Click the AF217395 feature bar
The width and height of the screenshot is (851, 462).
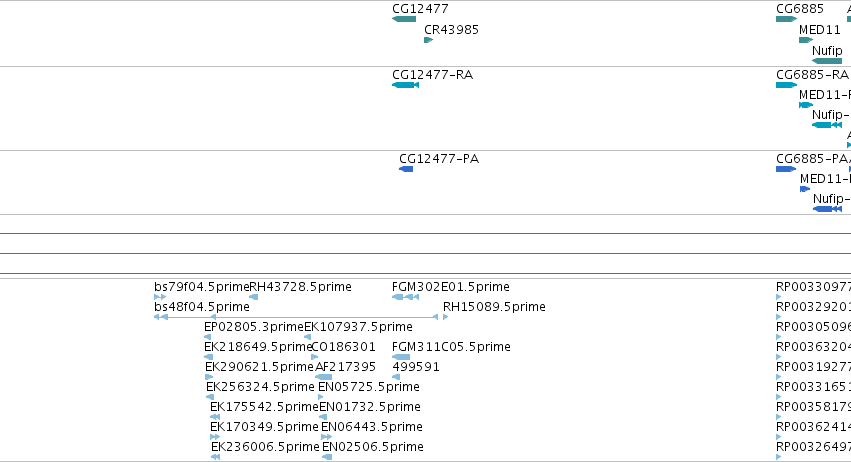tap(323, 377)
